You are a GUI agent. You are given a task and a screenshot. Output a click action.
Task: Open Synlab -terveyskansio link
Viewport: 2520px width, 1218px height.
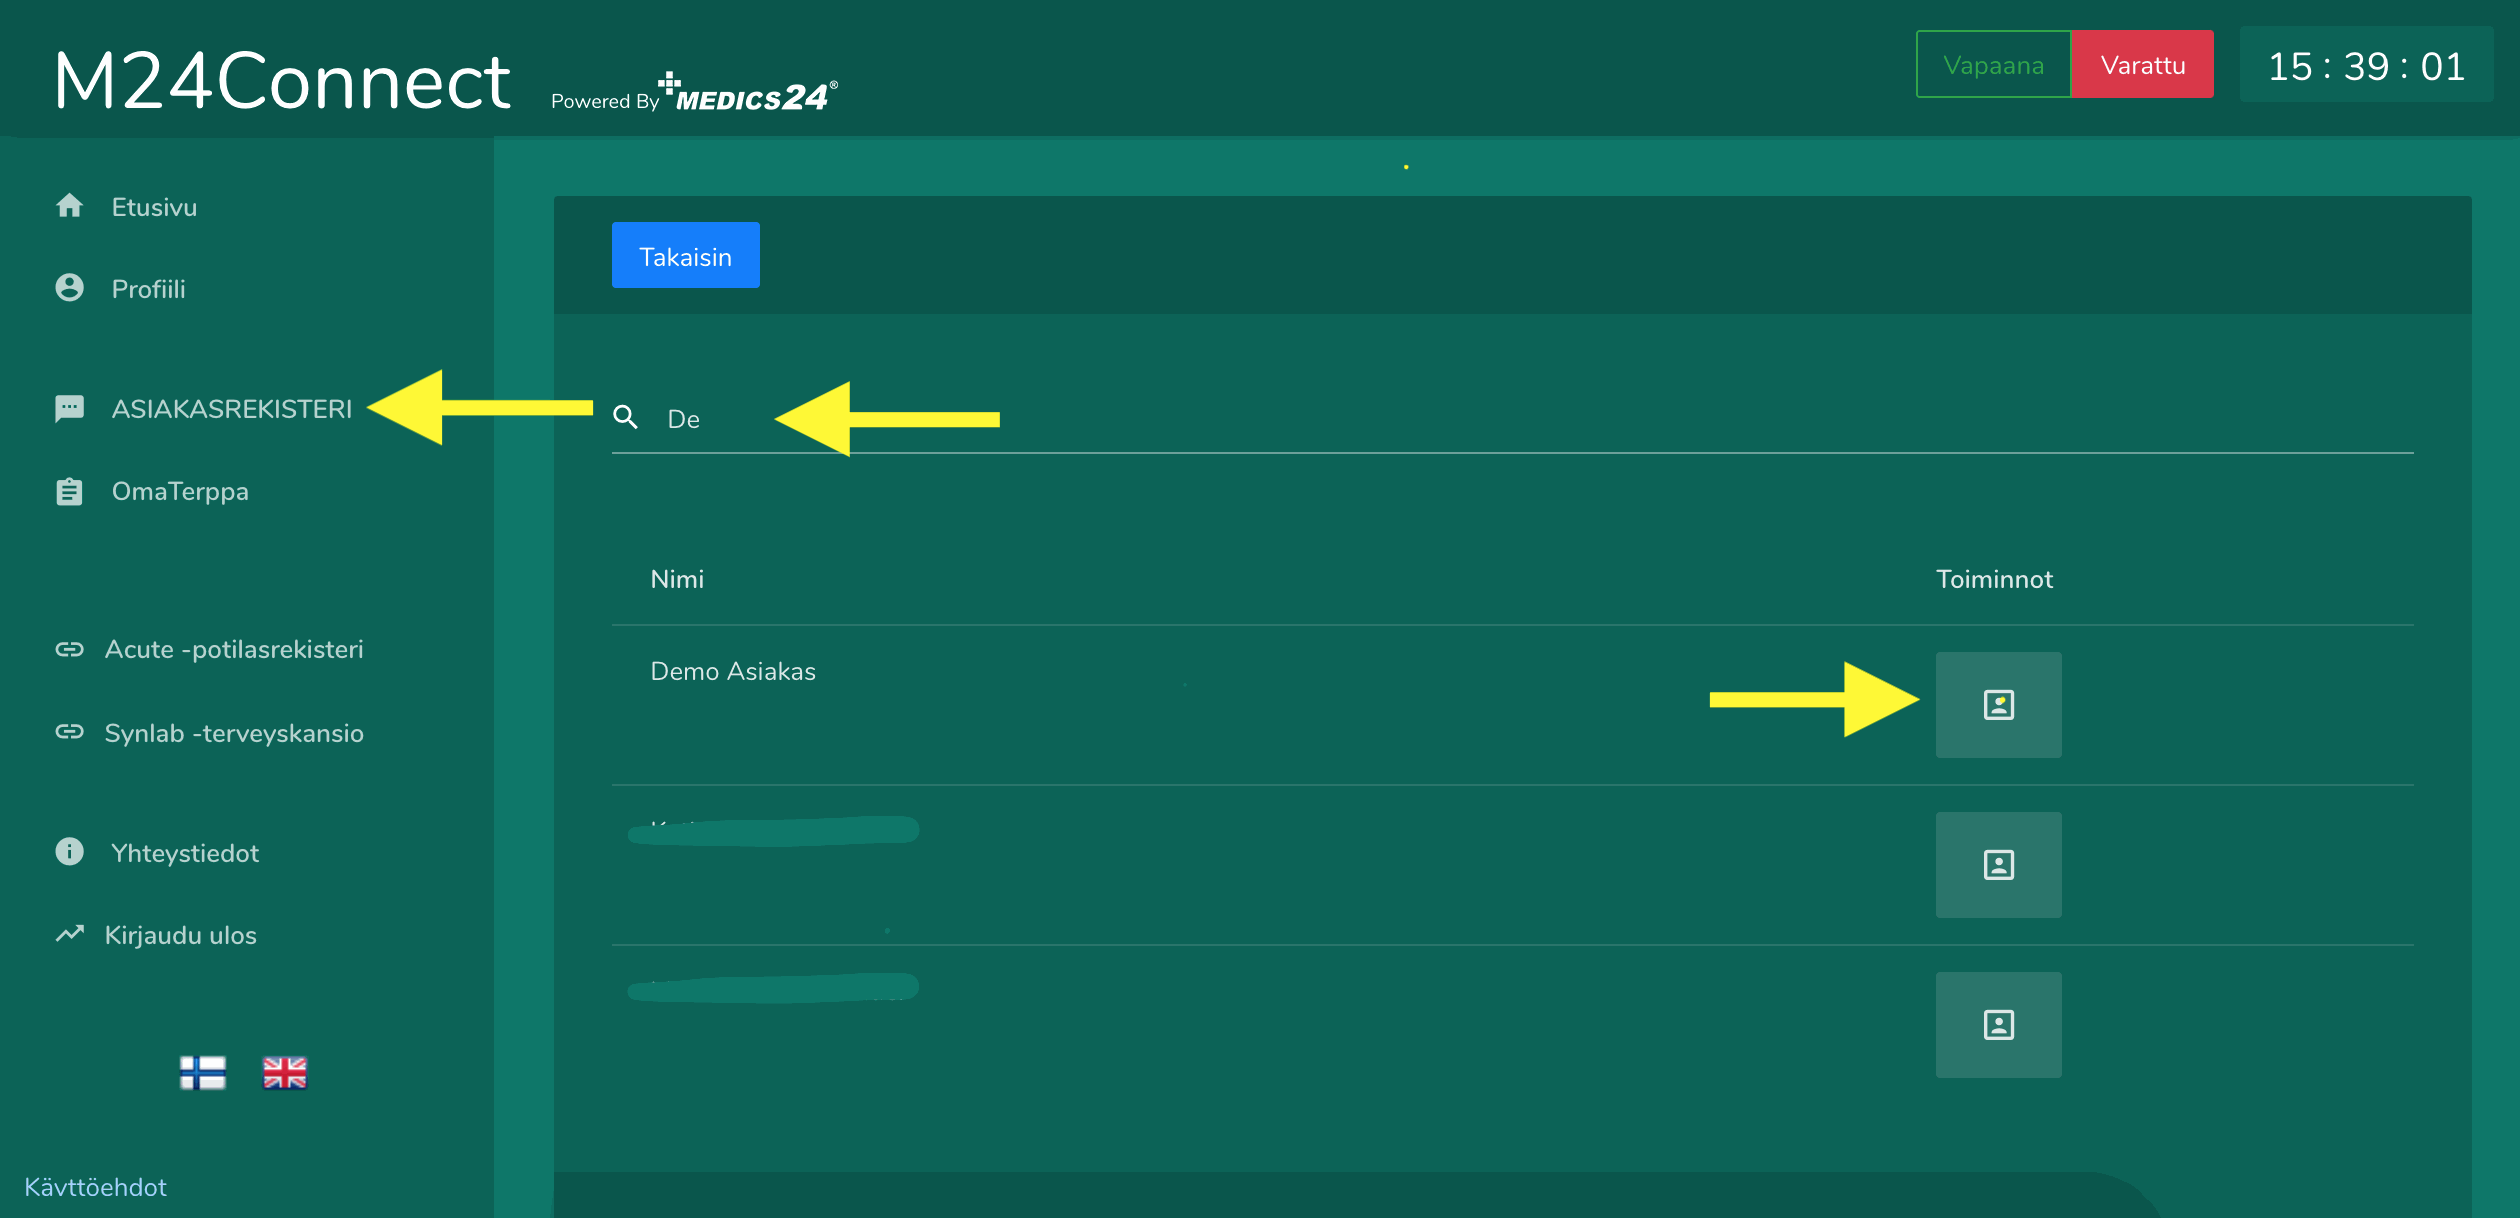point(234,733)
